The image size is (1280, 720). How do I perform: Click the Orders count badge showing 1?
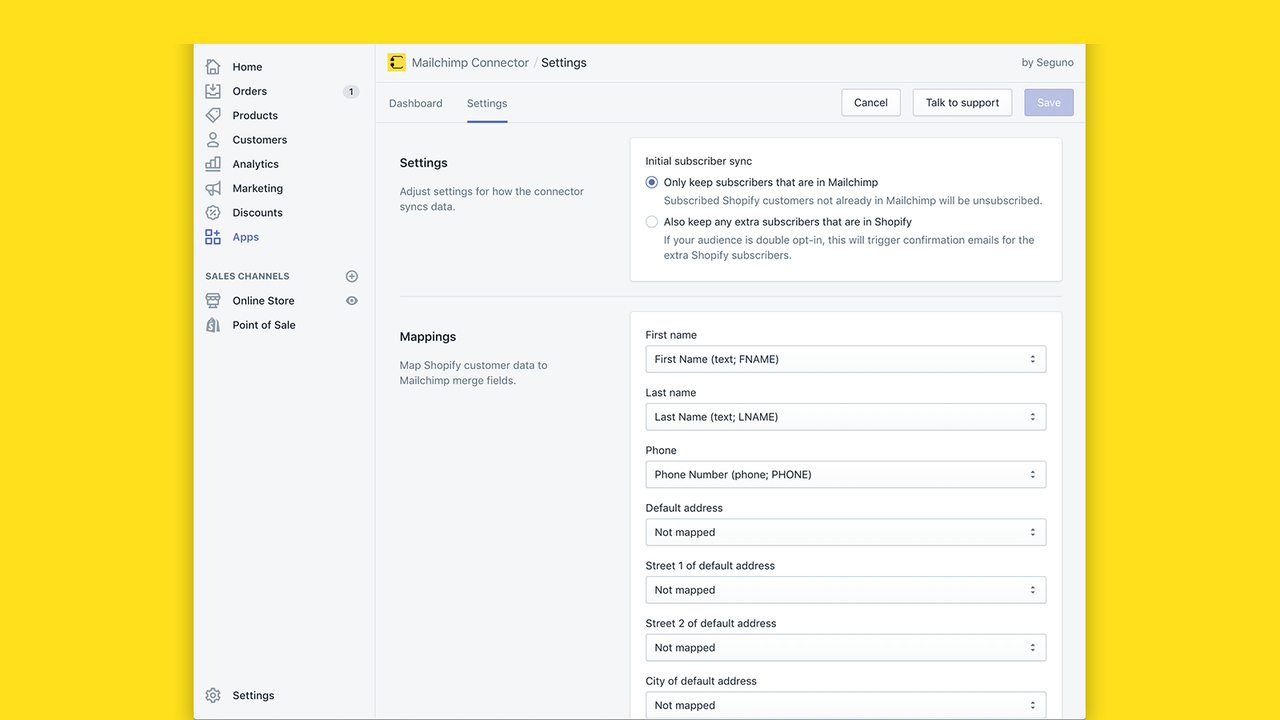[x=351, y=91]
